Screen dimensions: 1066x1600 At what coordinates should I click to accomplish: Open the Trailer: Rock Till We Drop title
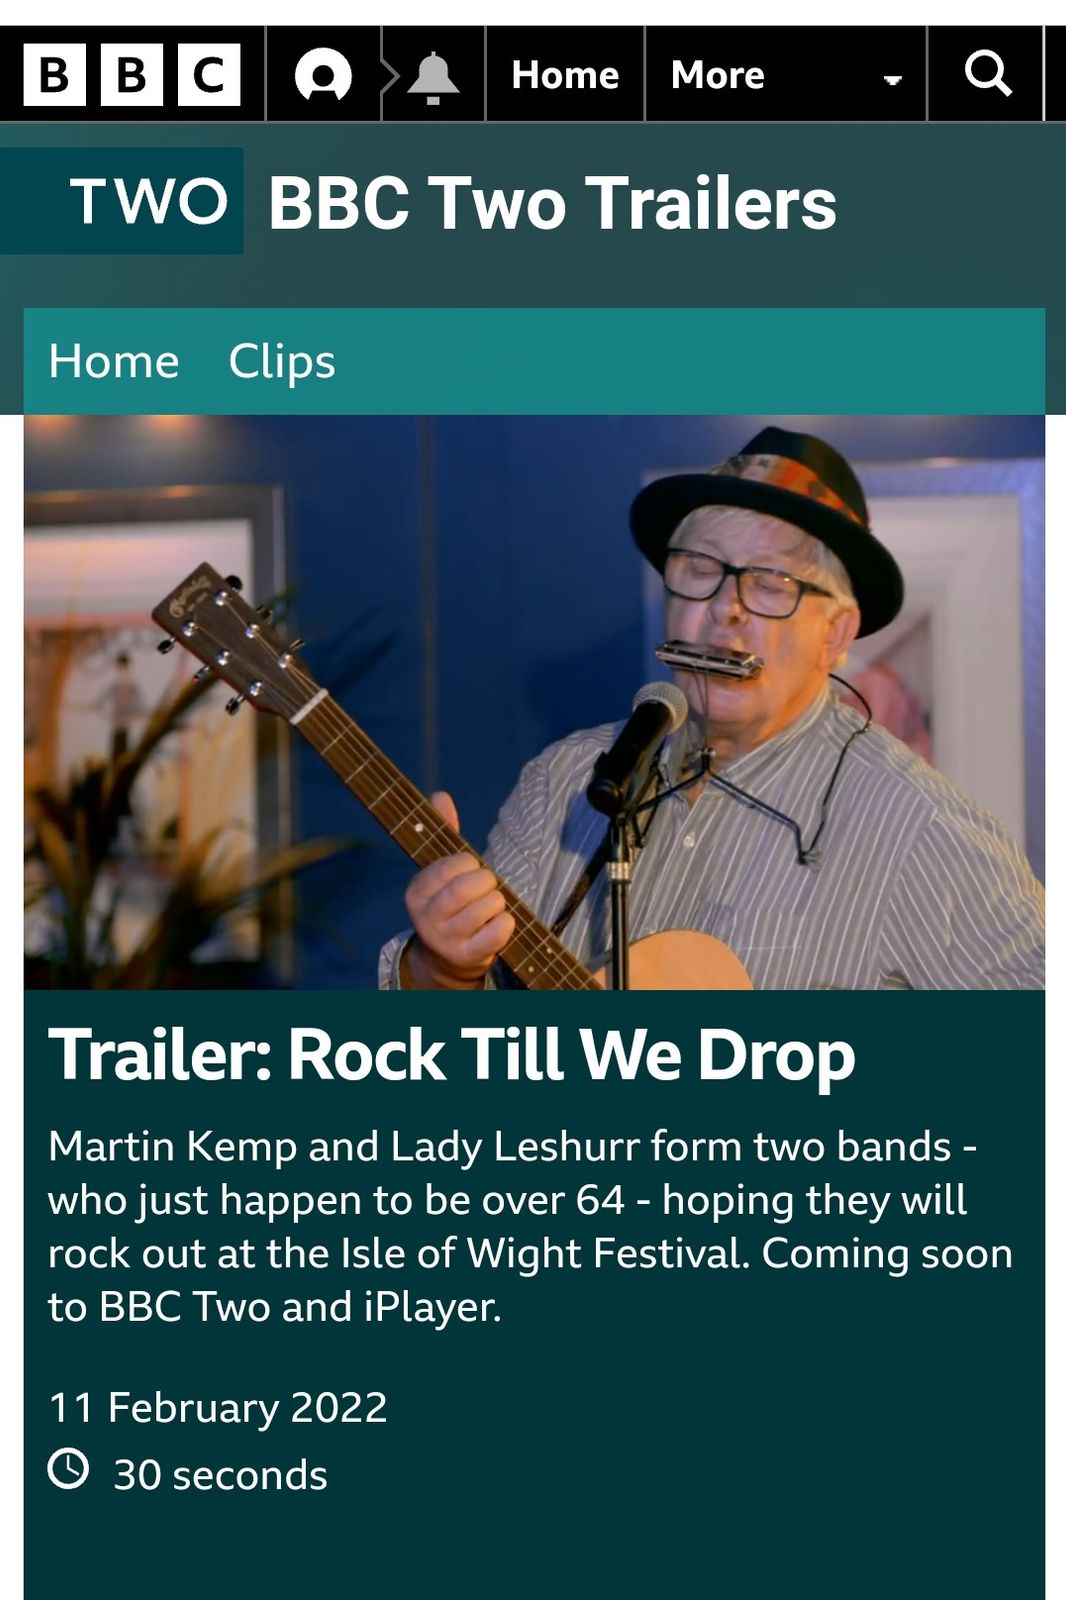pyautogui.click(x=452, y=1055)
